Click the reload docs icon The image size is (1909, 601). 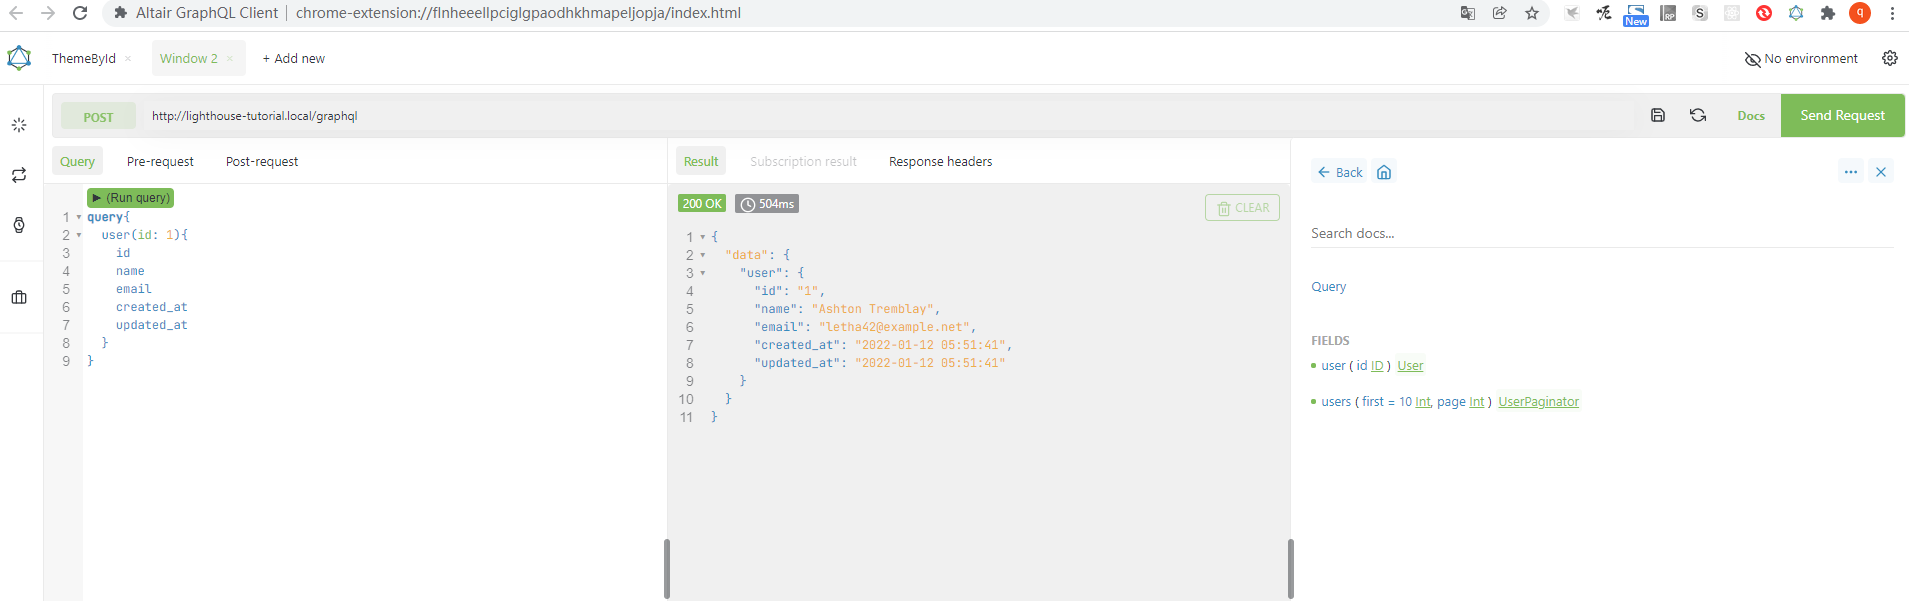click(1697, 115)
